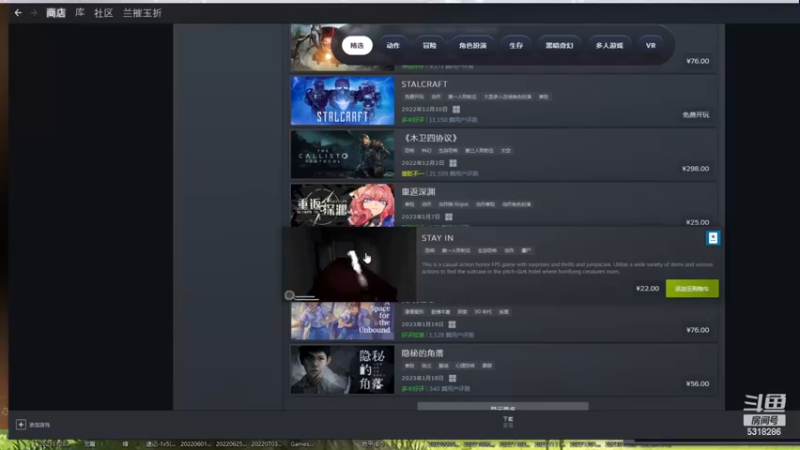
Task: Open the 重返深渊 game thumbnail
Action: pos(342,205)
